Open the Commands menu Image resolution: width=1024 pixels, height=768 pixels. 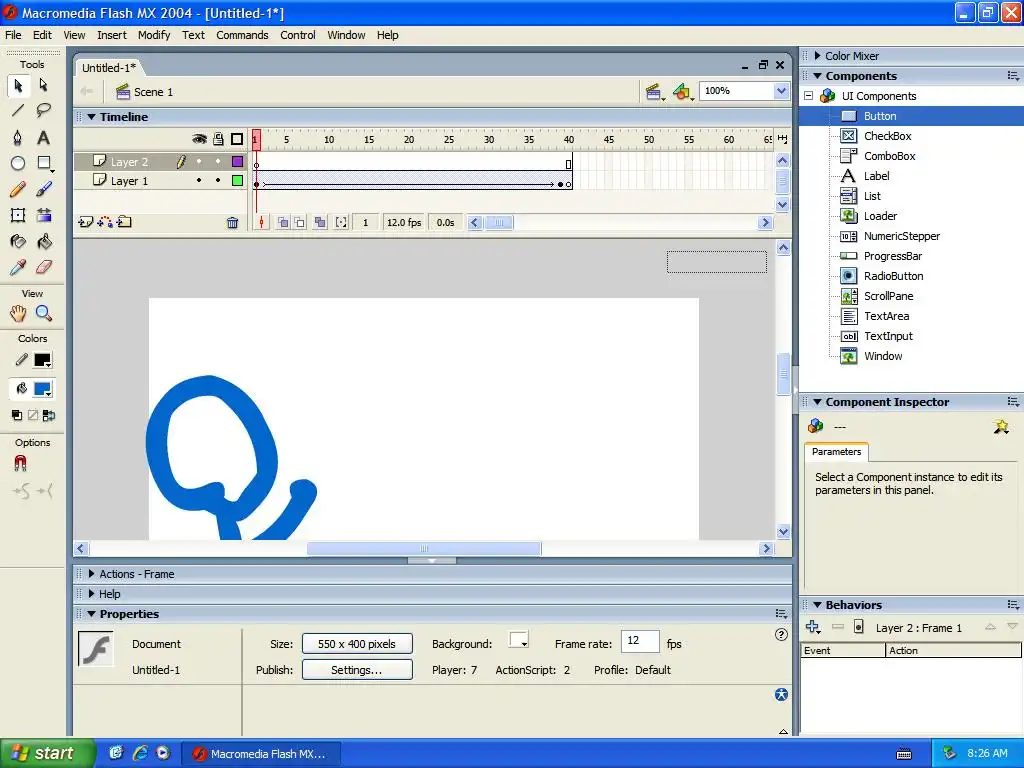click(242, 35)
